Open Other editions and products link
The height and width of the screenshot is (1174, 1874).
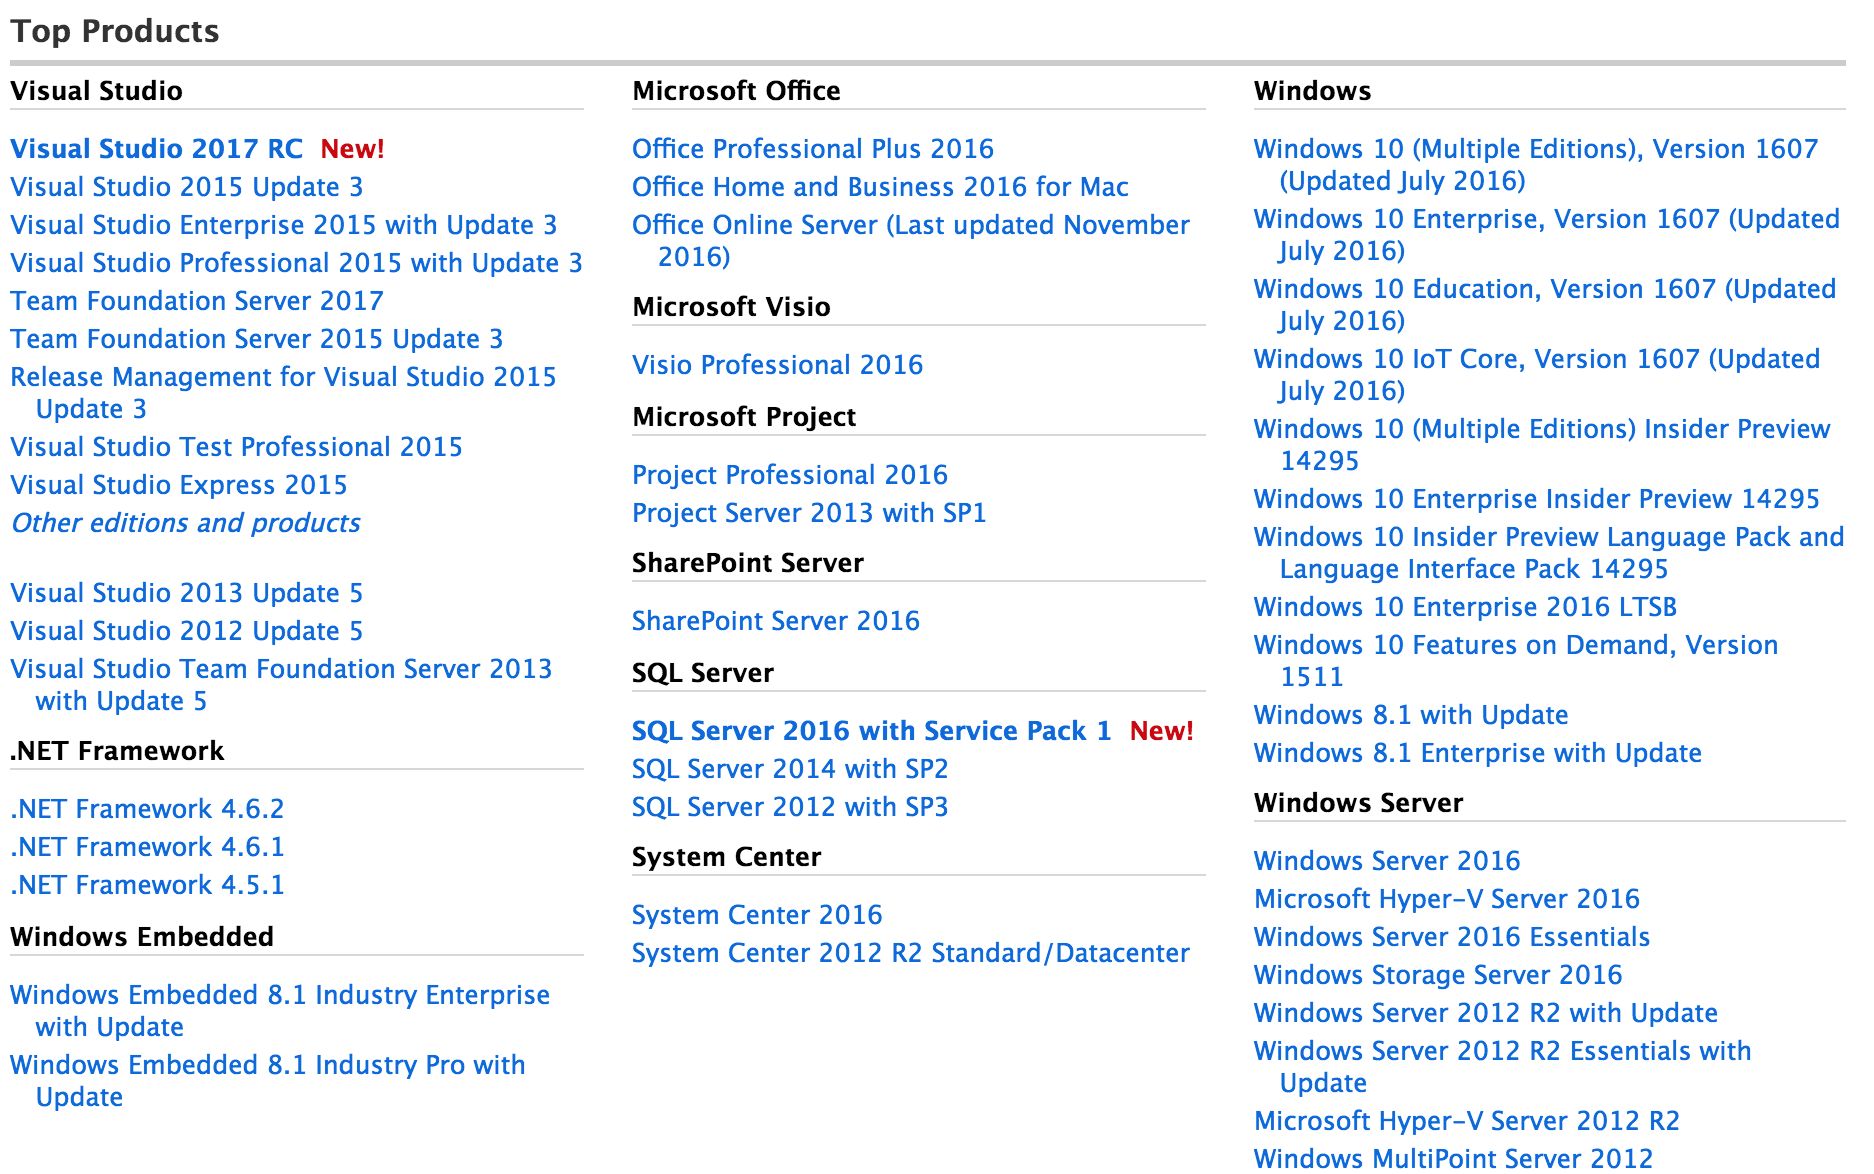coord(186,523)
